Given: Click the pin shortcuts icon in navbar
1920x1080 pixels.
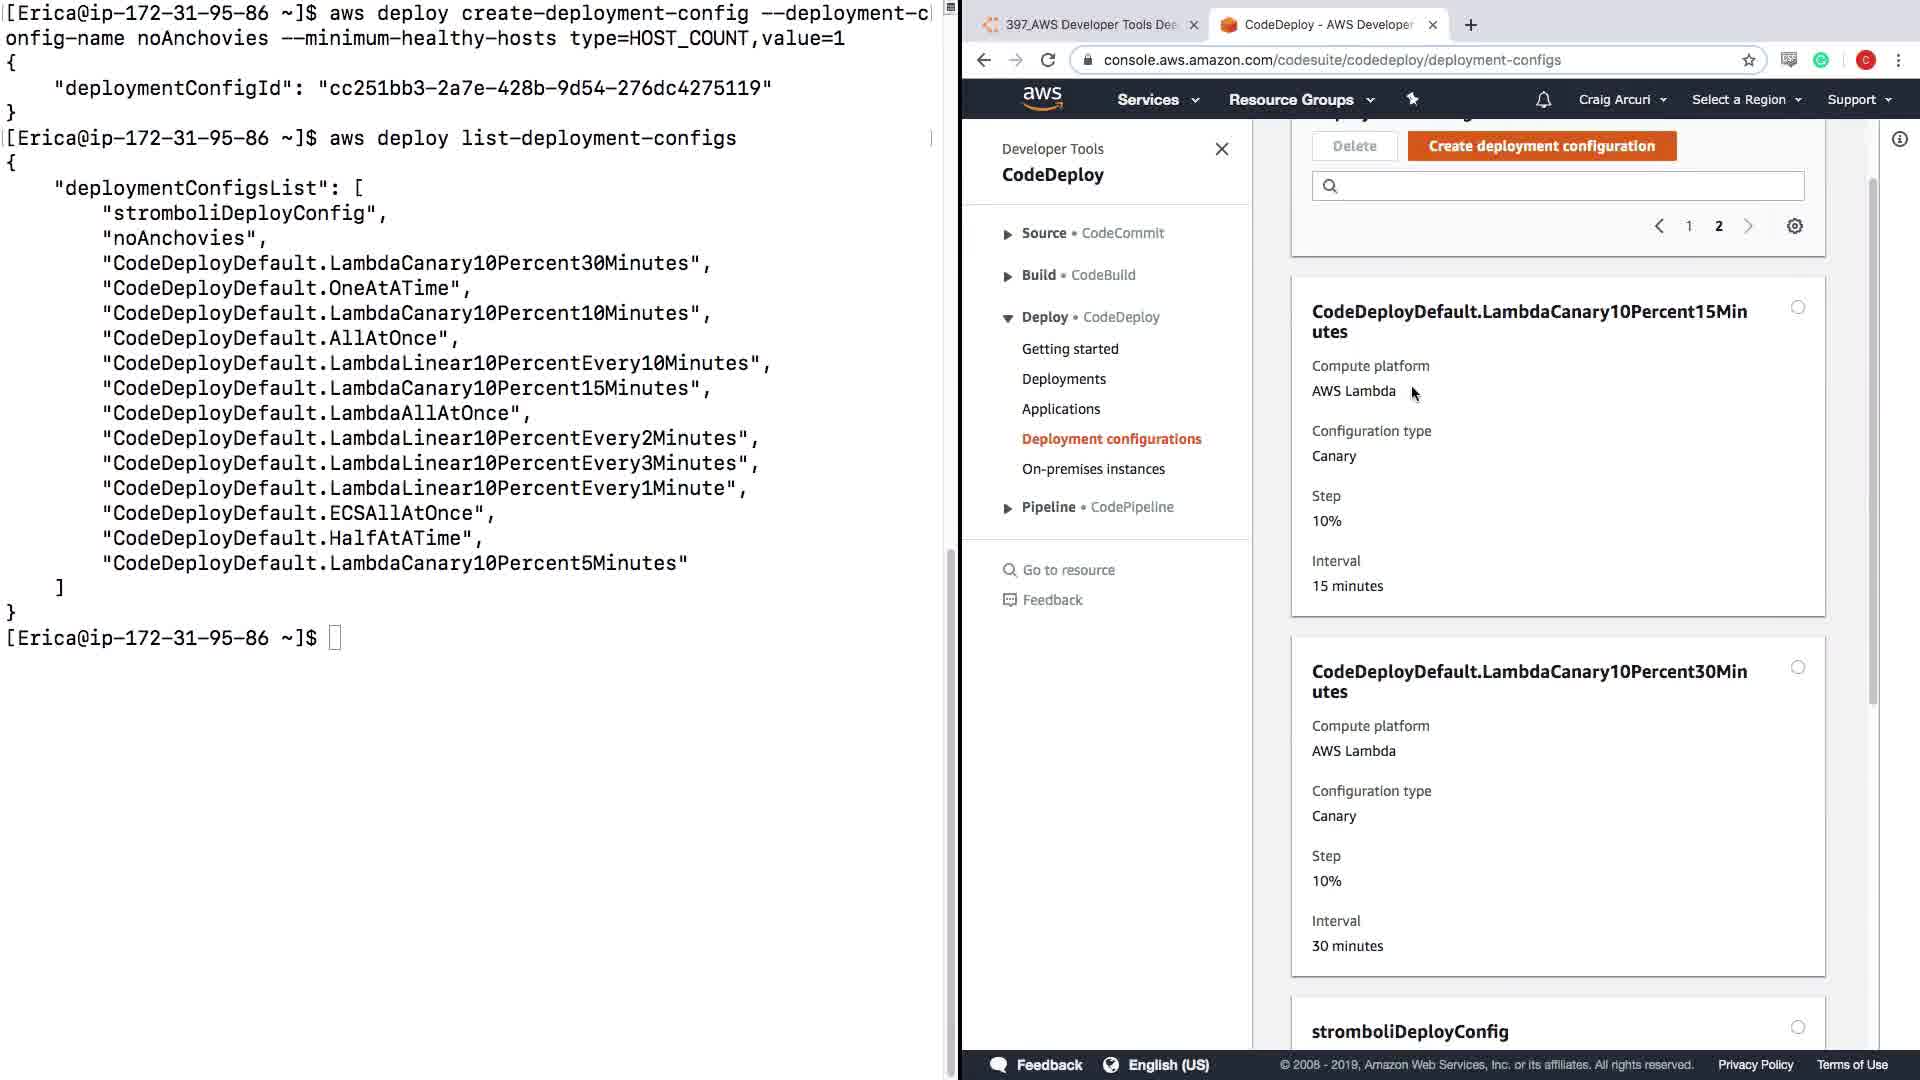Looking at the screenshot, I should tap(1412, 99).
